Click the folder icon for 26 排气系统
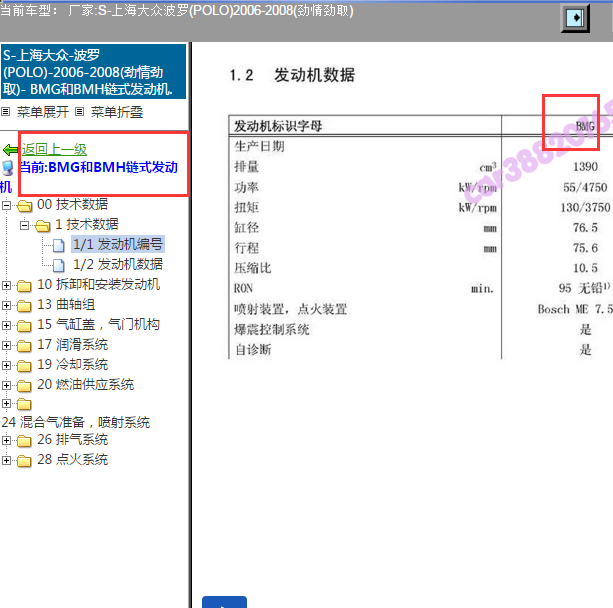Screen dimensions: 613x608 point(24,441)
